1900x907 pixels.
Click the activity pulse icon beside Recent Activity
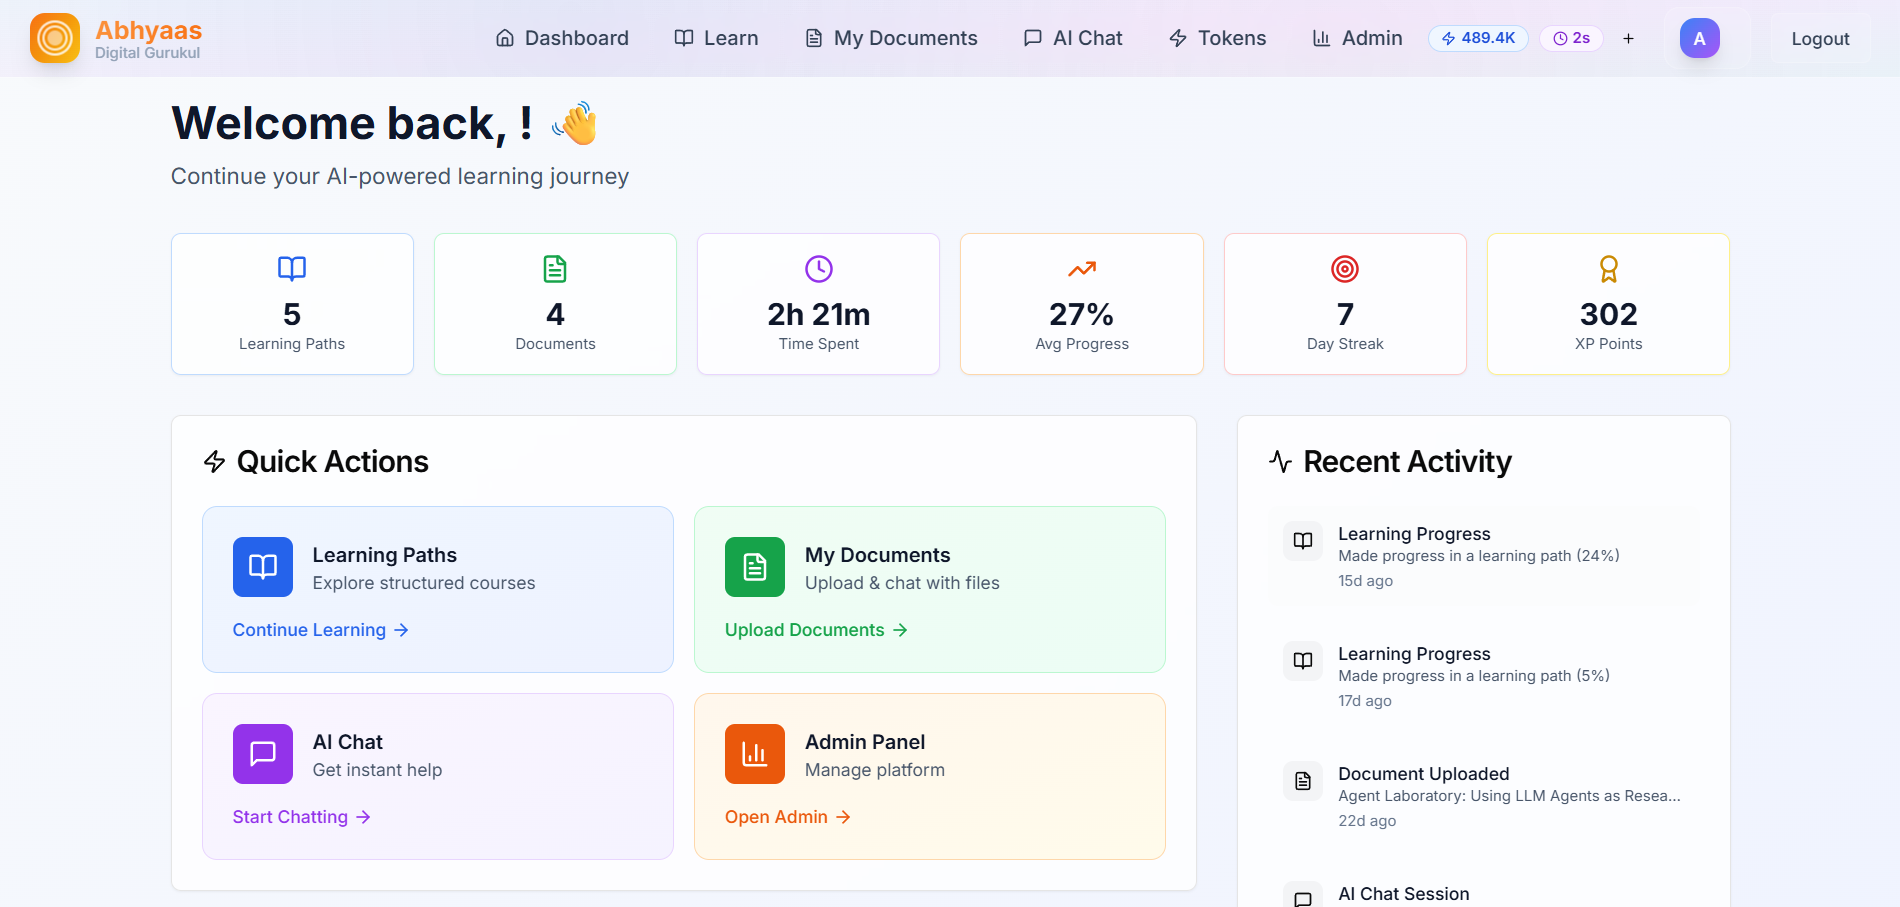click(1280, 461)
